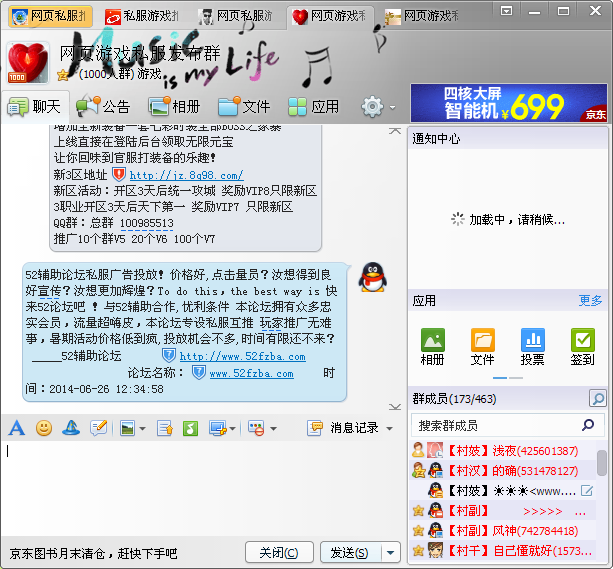Click the magic hat effects icon
The height and width of the screenshot is (569, 613).
(x=71, y=428)
